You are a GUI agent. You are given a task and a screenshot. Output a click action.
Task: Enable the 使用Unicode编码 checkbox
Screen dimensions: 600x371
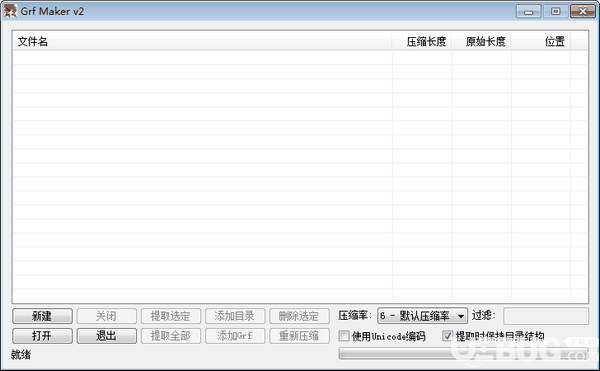click(344, 336)
